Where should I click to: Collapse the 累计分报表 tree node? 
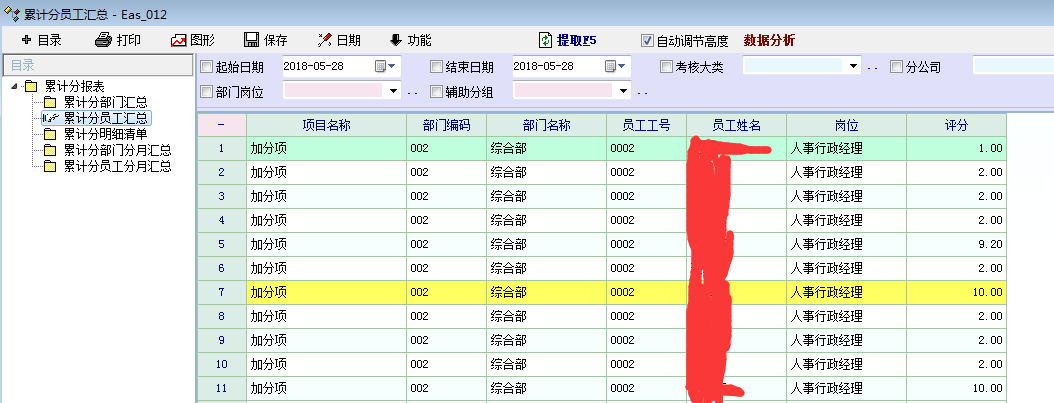[x=14, y=86]
